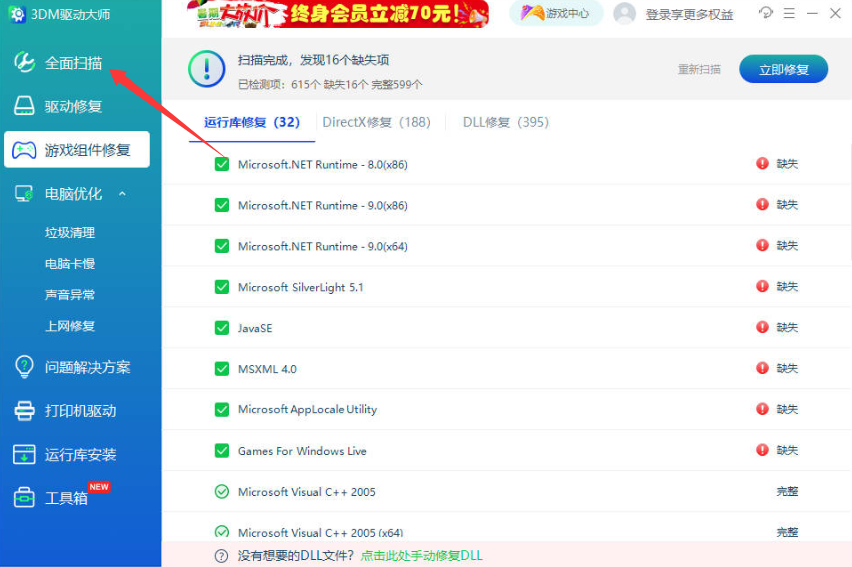Switch to DLL修复 (395) tab
Image resolution: width=852 pixels, height=567 pixels.
click(x=506, y=122)
